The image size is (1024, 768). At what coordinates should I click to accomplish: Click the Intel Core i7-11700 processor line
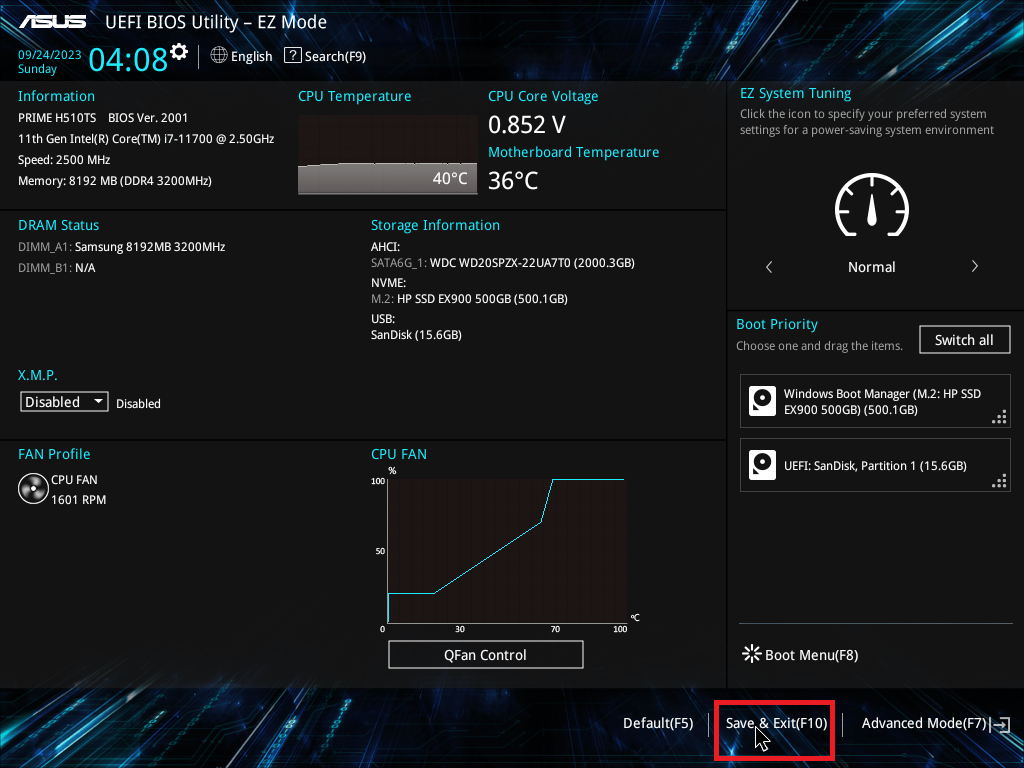(x=146, y=138)
